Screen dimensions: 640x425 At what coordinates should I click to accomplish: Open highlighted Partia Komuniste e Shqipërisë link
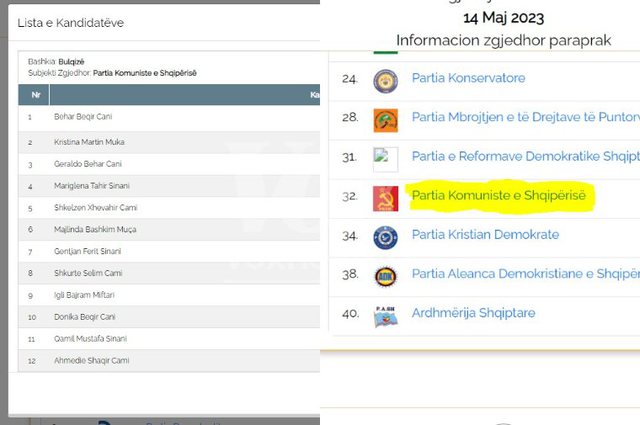coord(498,196)
